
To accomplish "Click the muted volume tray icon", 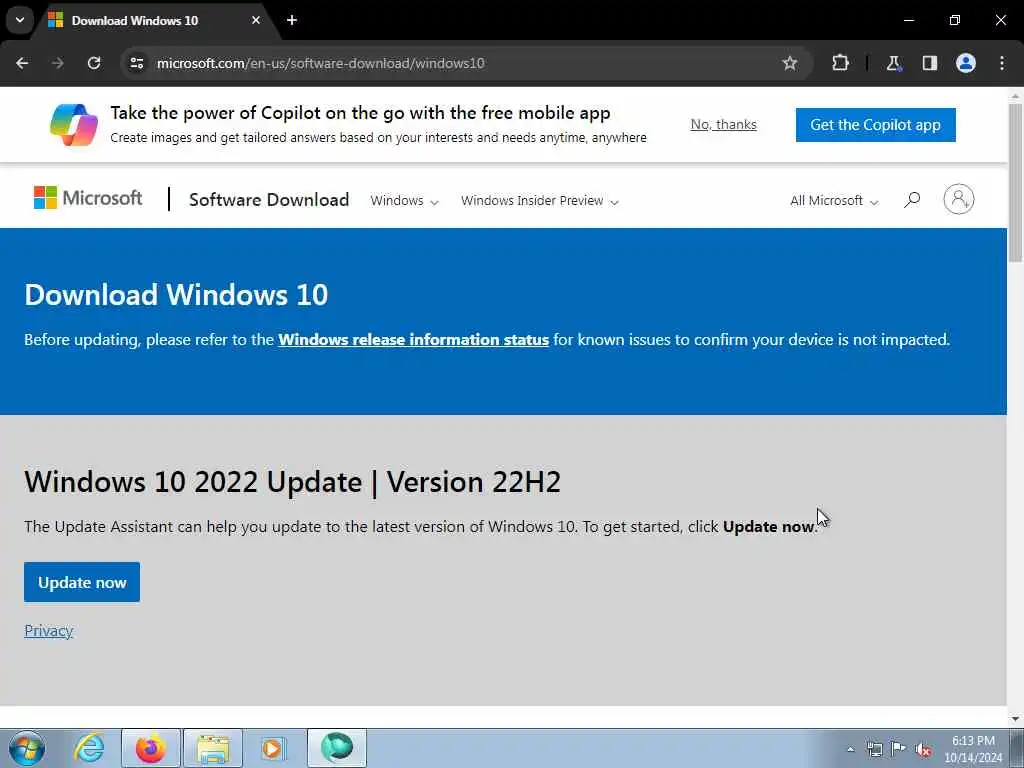I will 923,749.
